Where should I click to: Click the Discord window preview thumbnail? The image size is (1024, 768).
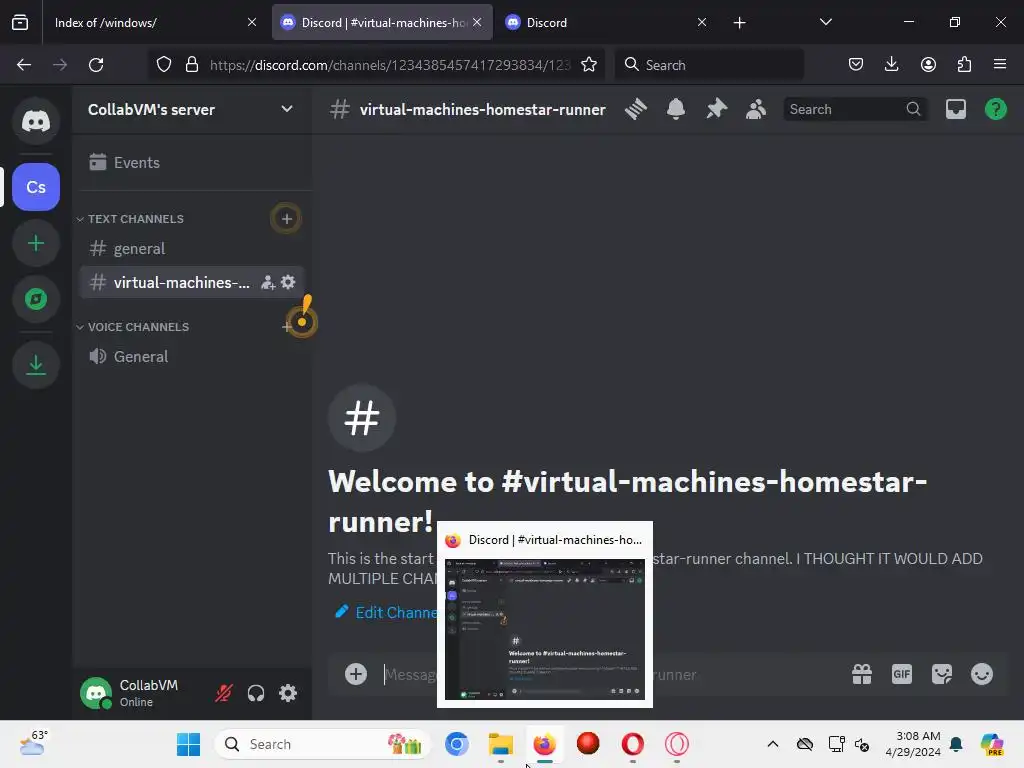pos(545,629)
